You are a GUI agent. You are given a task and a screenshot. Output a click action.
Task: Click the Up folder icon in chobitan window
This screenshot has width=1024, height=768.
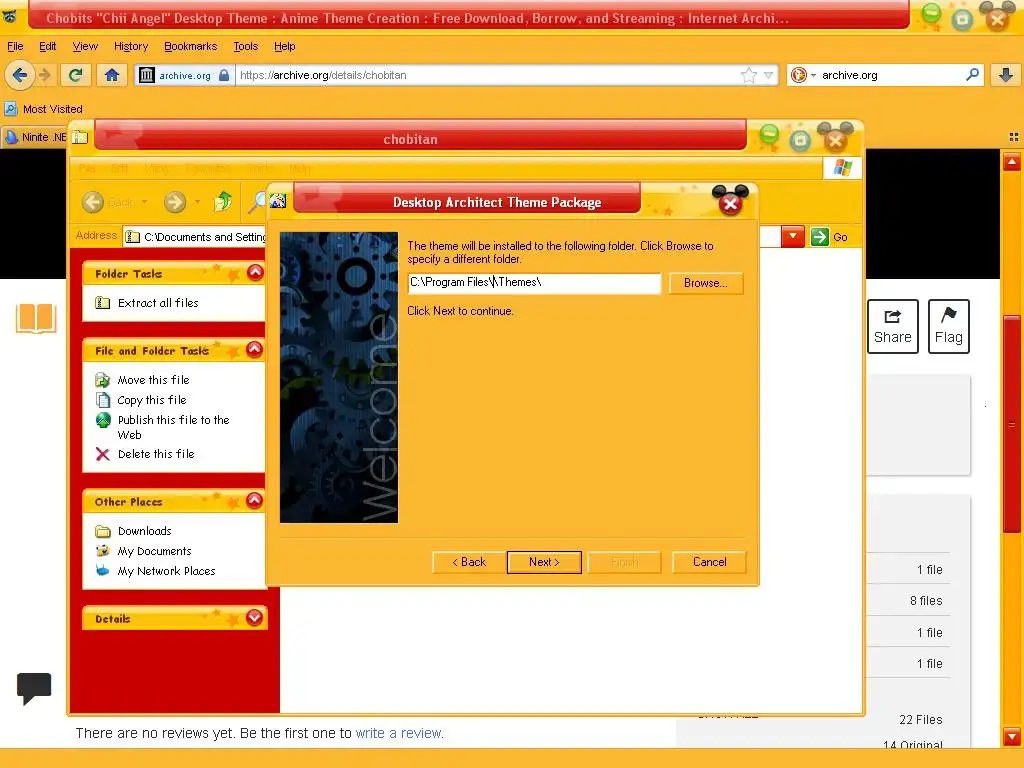[x=223, y=202]
